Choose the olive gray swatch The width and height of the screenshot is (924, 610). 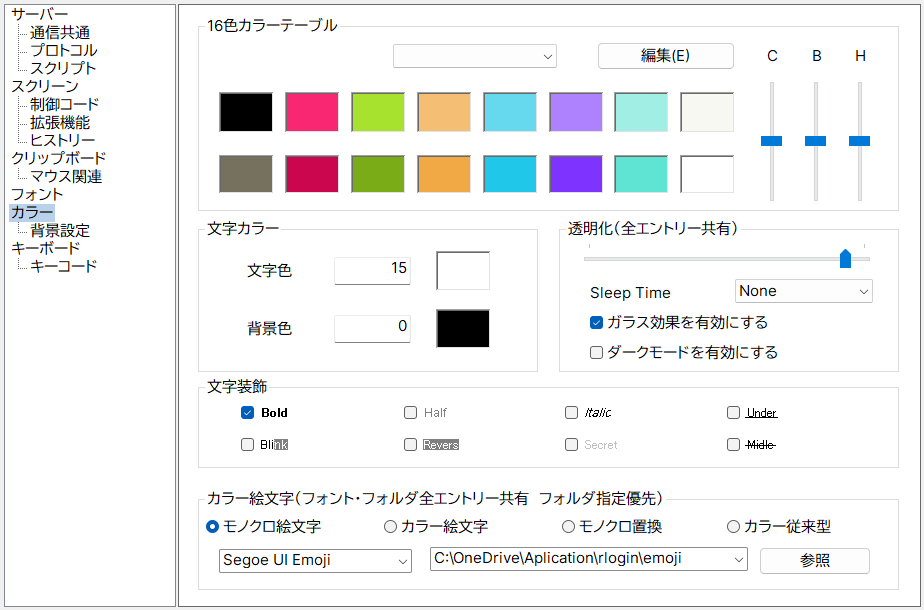[x=245, y=174]
